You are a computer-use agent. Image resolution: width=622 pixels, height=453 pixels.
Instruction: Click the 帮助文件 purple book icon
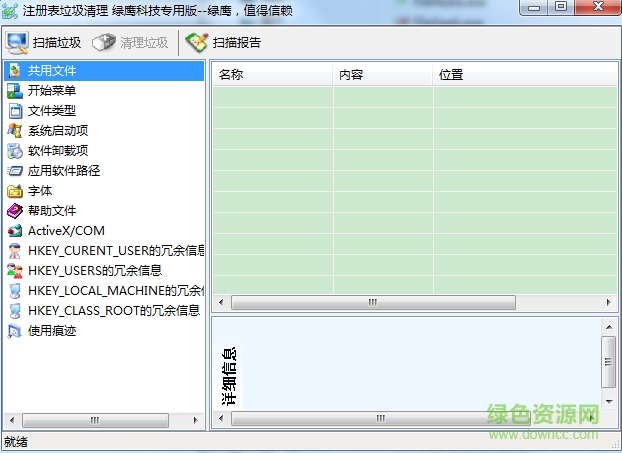click(x=15, y=211)
